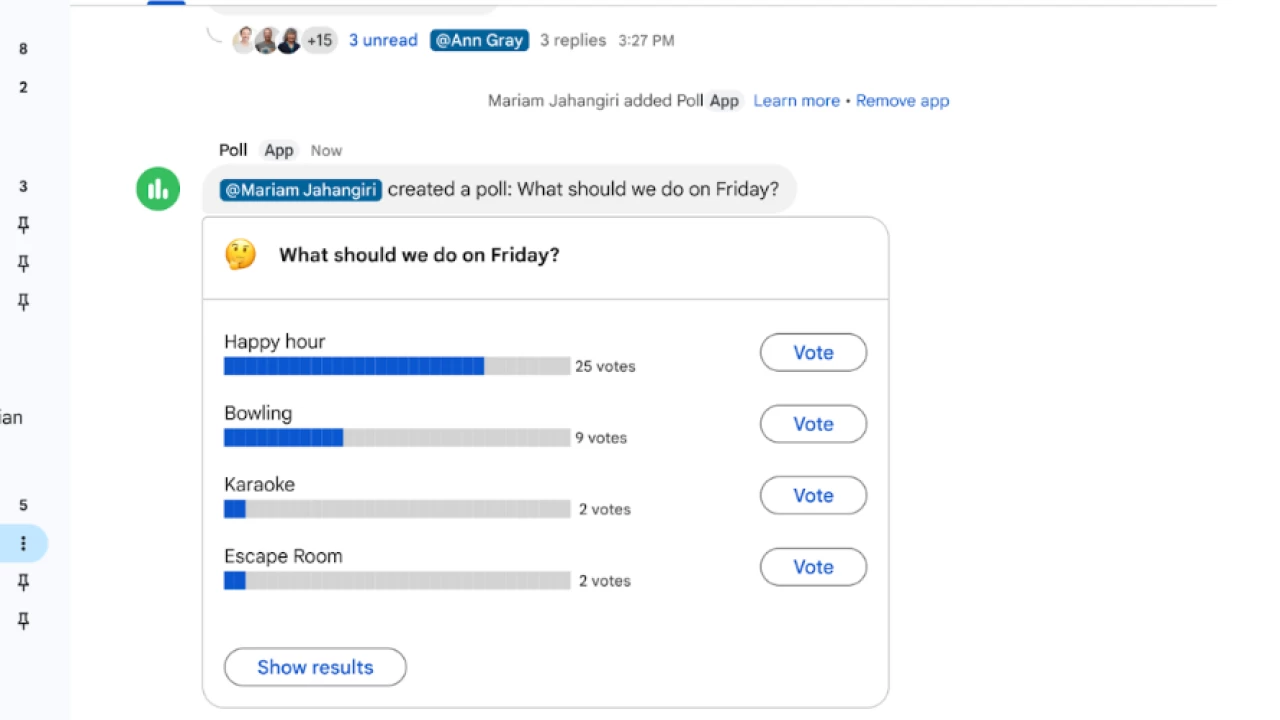
Task: Show the poll results
Action: [x=315, y=667]
